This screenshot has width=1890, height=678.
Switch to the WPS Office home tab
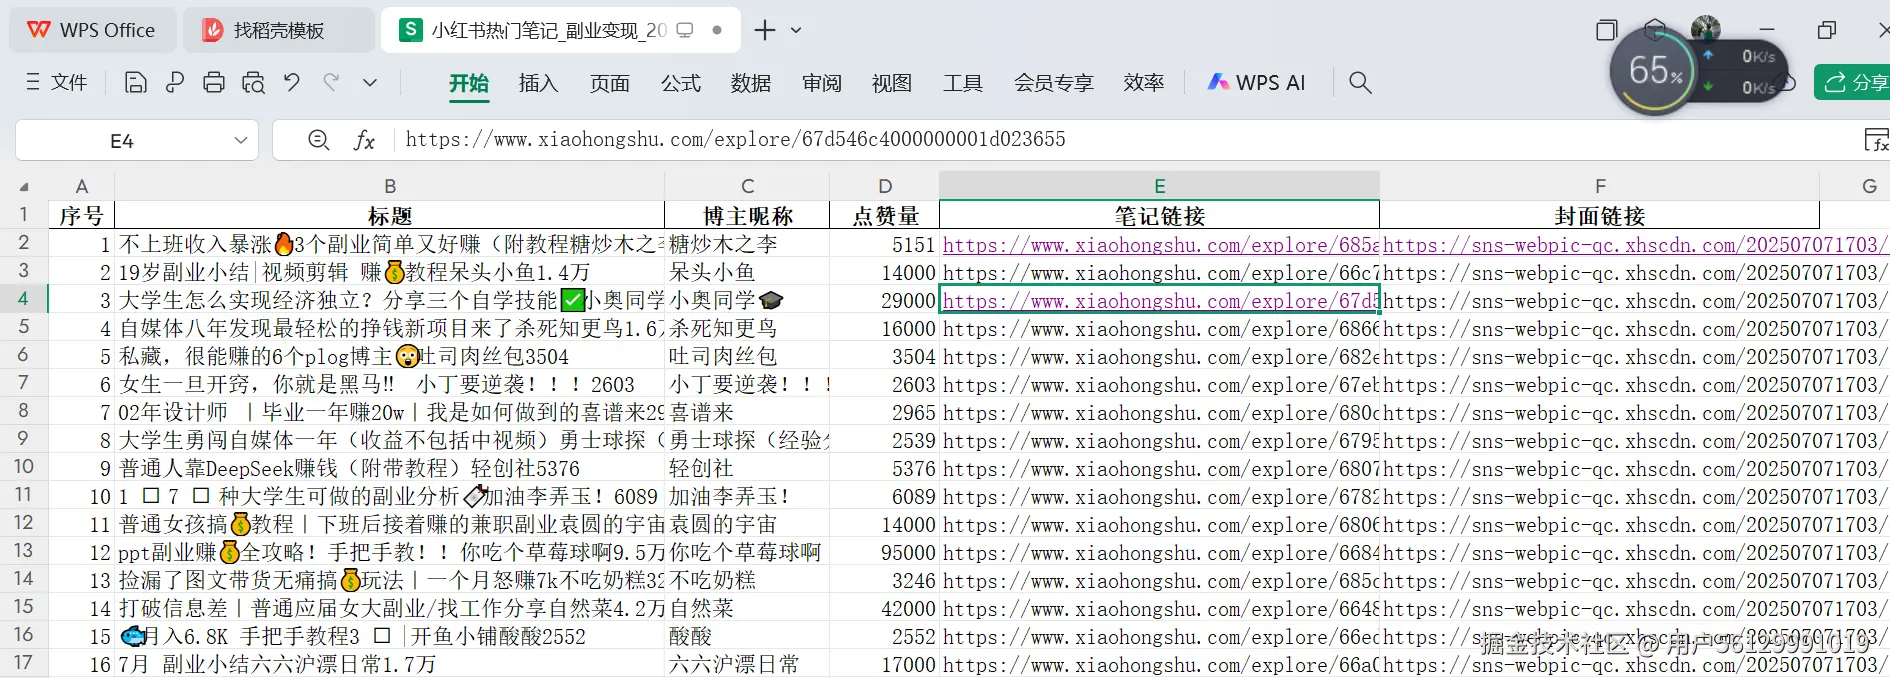[x=92, y=30]
